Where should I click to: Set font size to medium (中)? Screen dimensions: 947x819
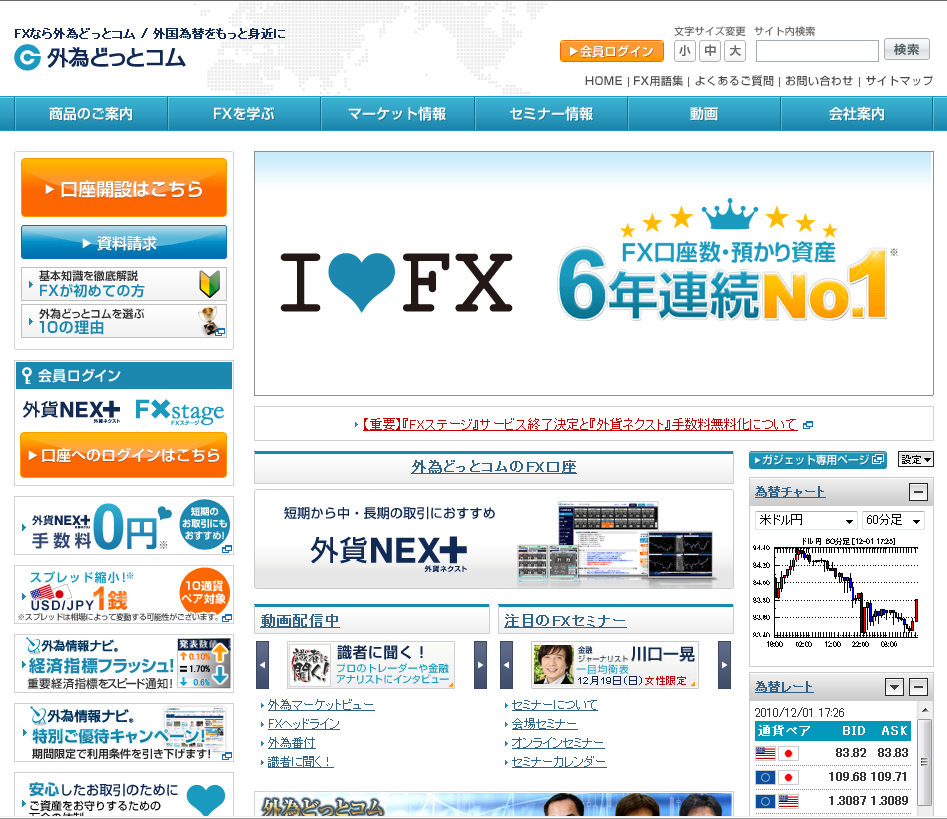pyautogui.click(x=710, y=51)
